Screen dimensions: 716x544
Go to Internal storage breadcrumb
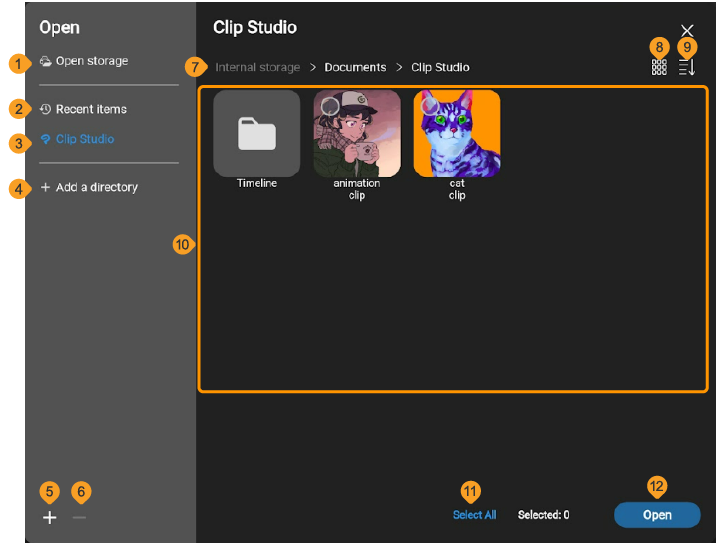pos(258,67)
